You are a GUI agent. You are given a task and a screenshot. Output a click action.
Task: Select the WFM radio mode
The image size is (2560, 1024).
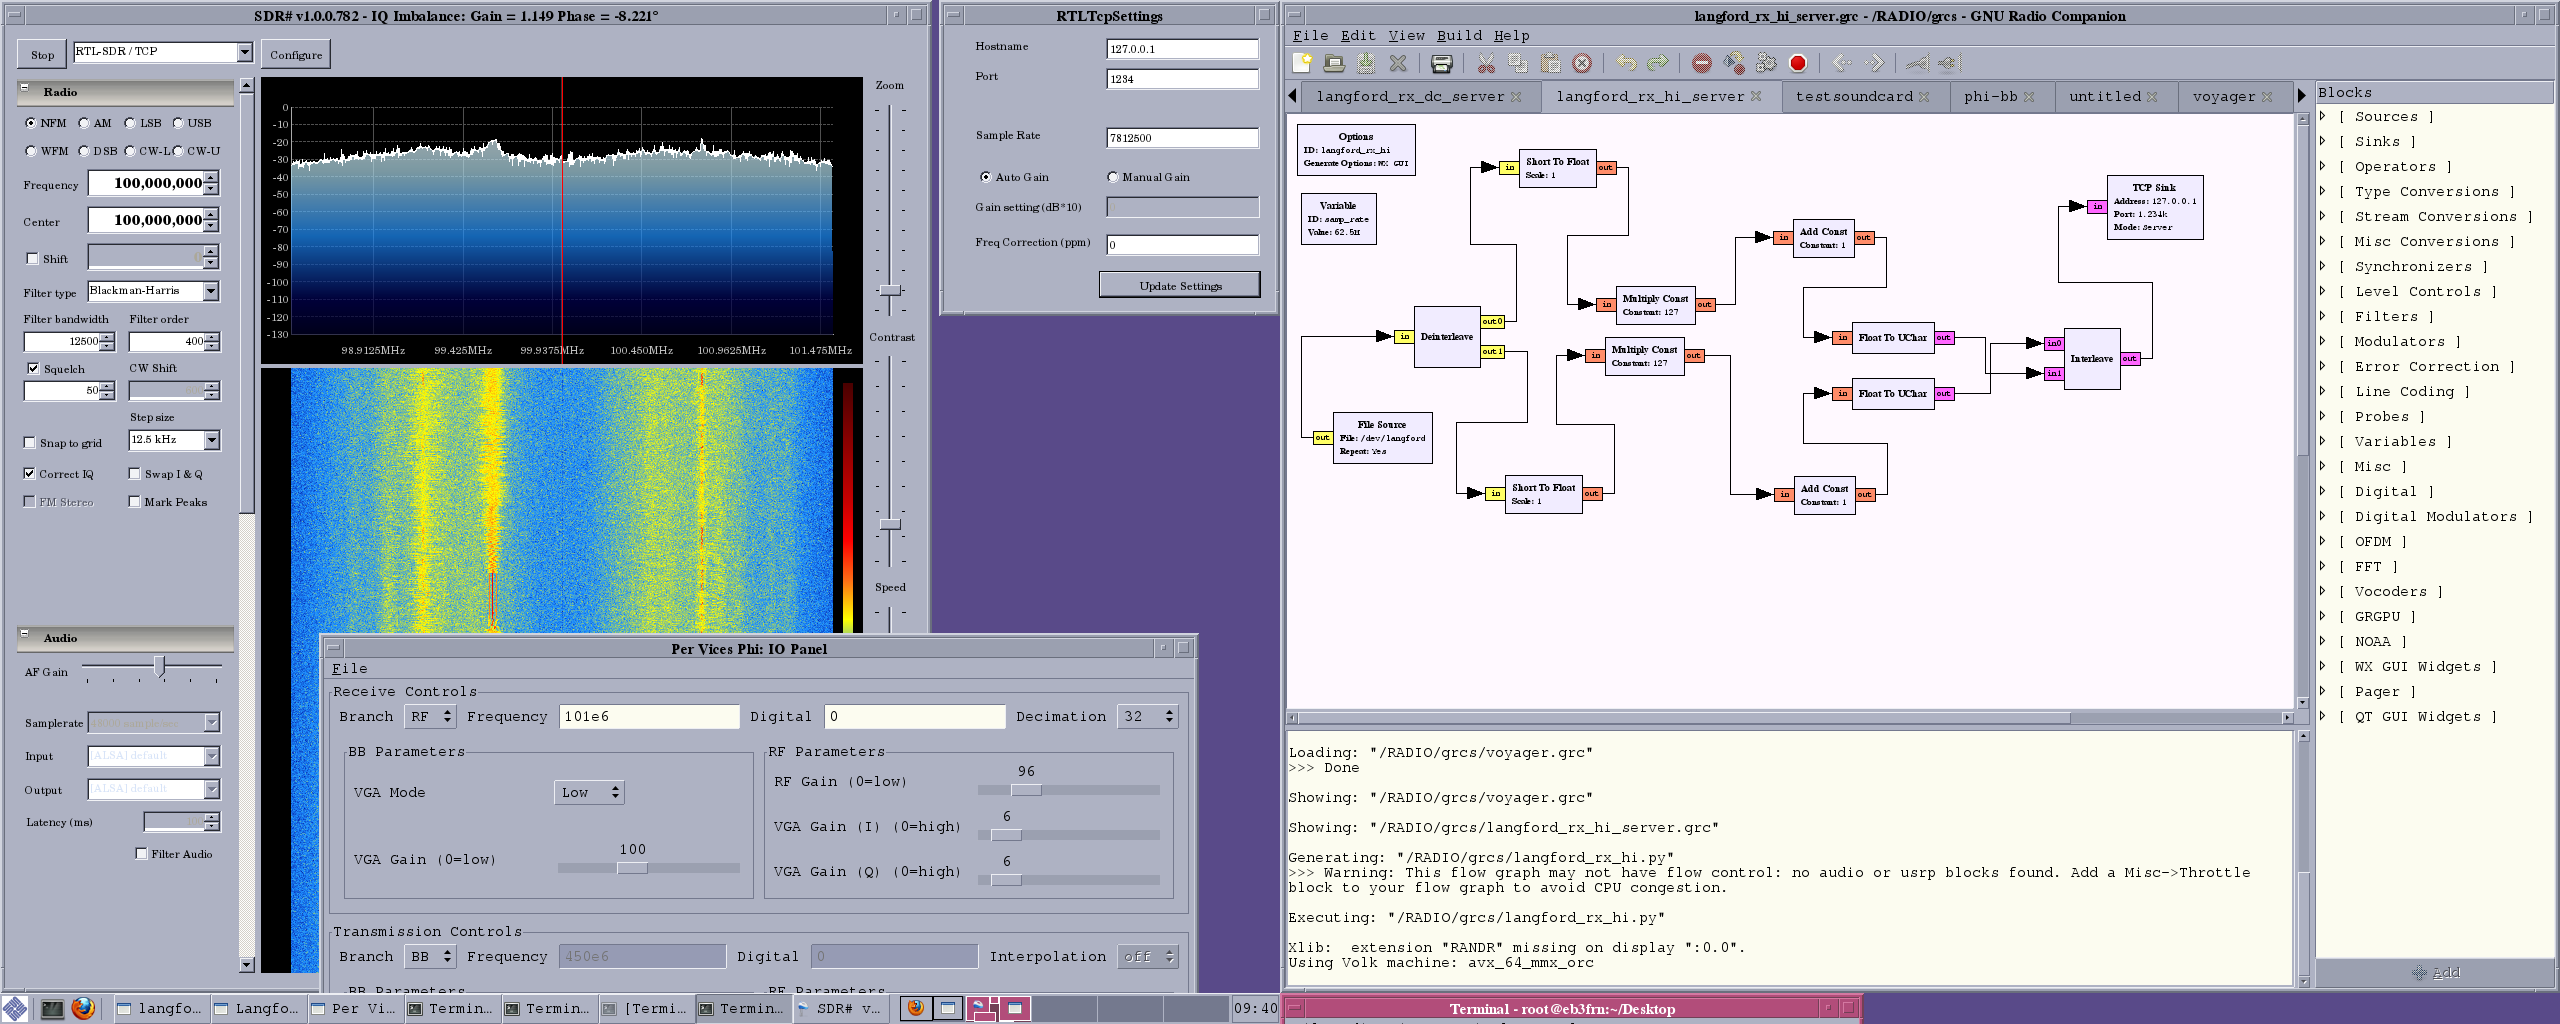pos(31,151)
